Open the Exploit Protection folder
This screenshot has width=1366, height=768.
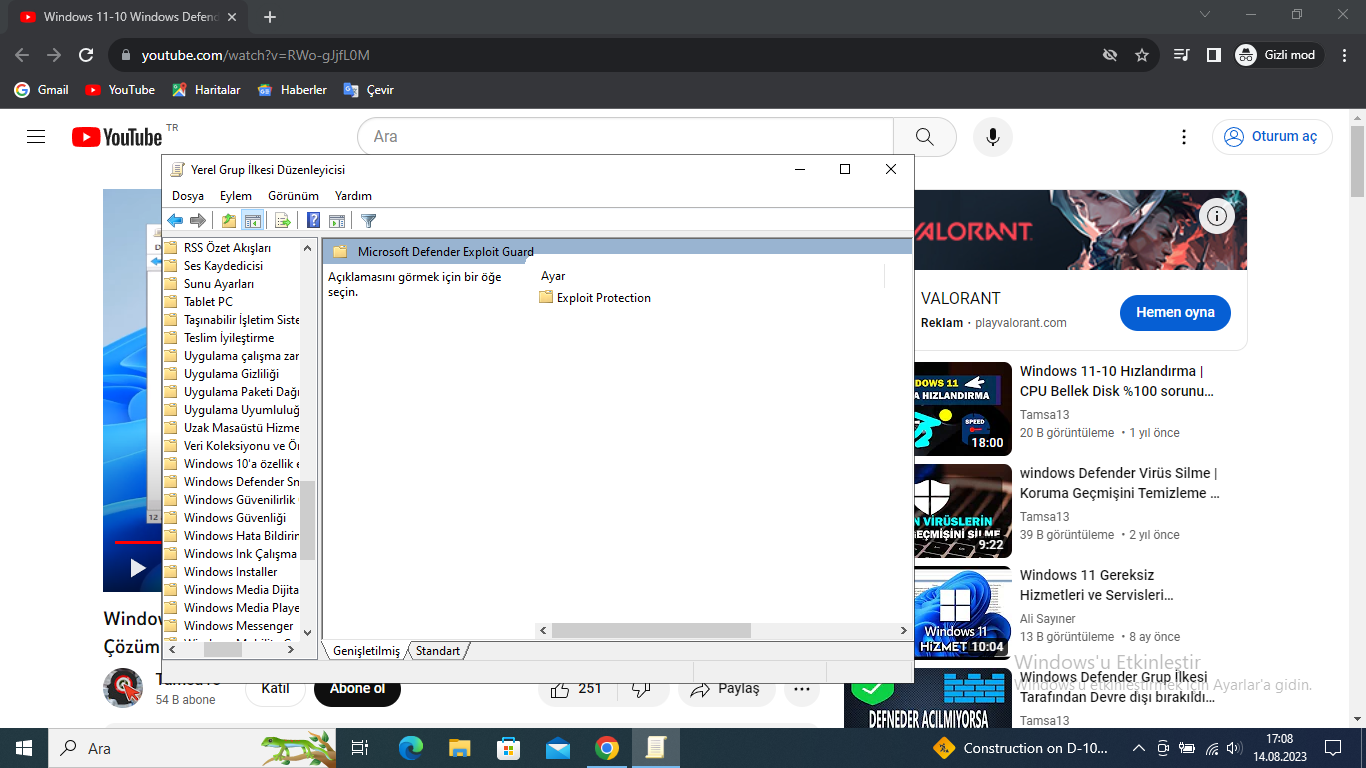pos(595,298)
